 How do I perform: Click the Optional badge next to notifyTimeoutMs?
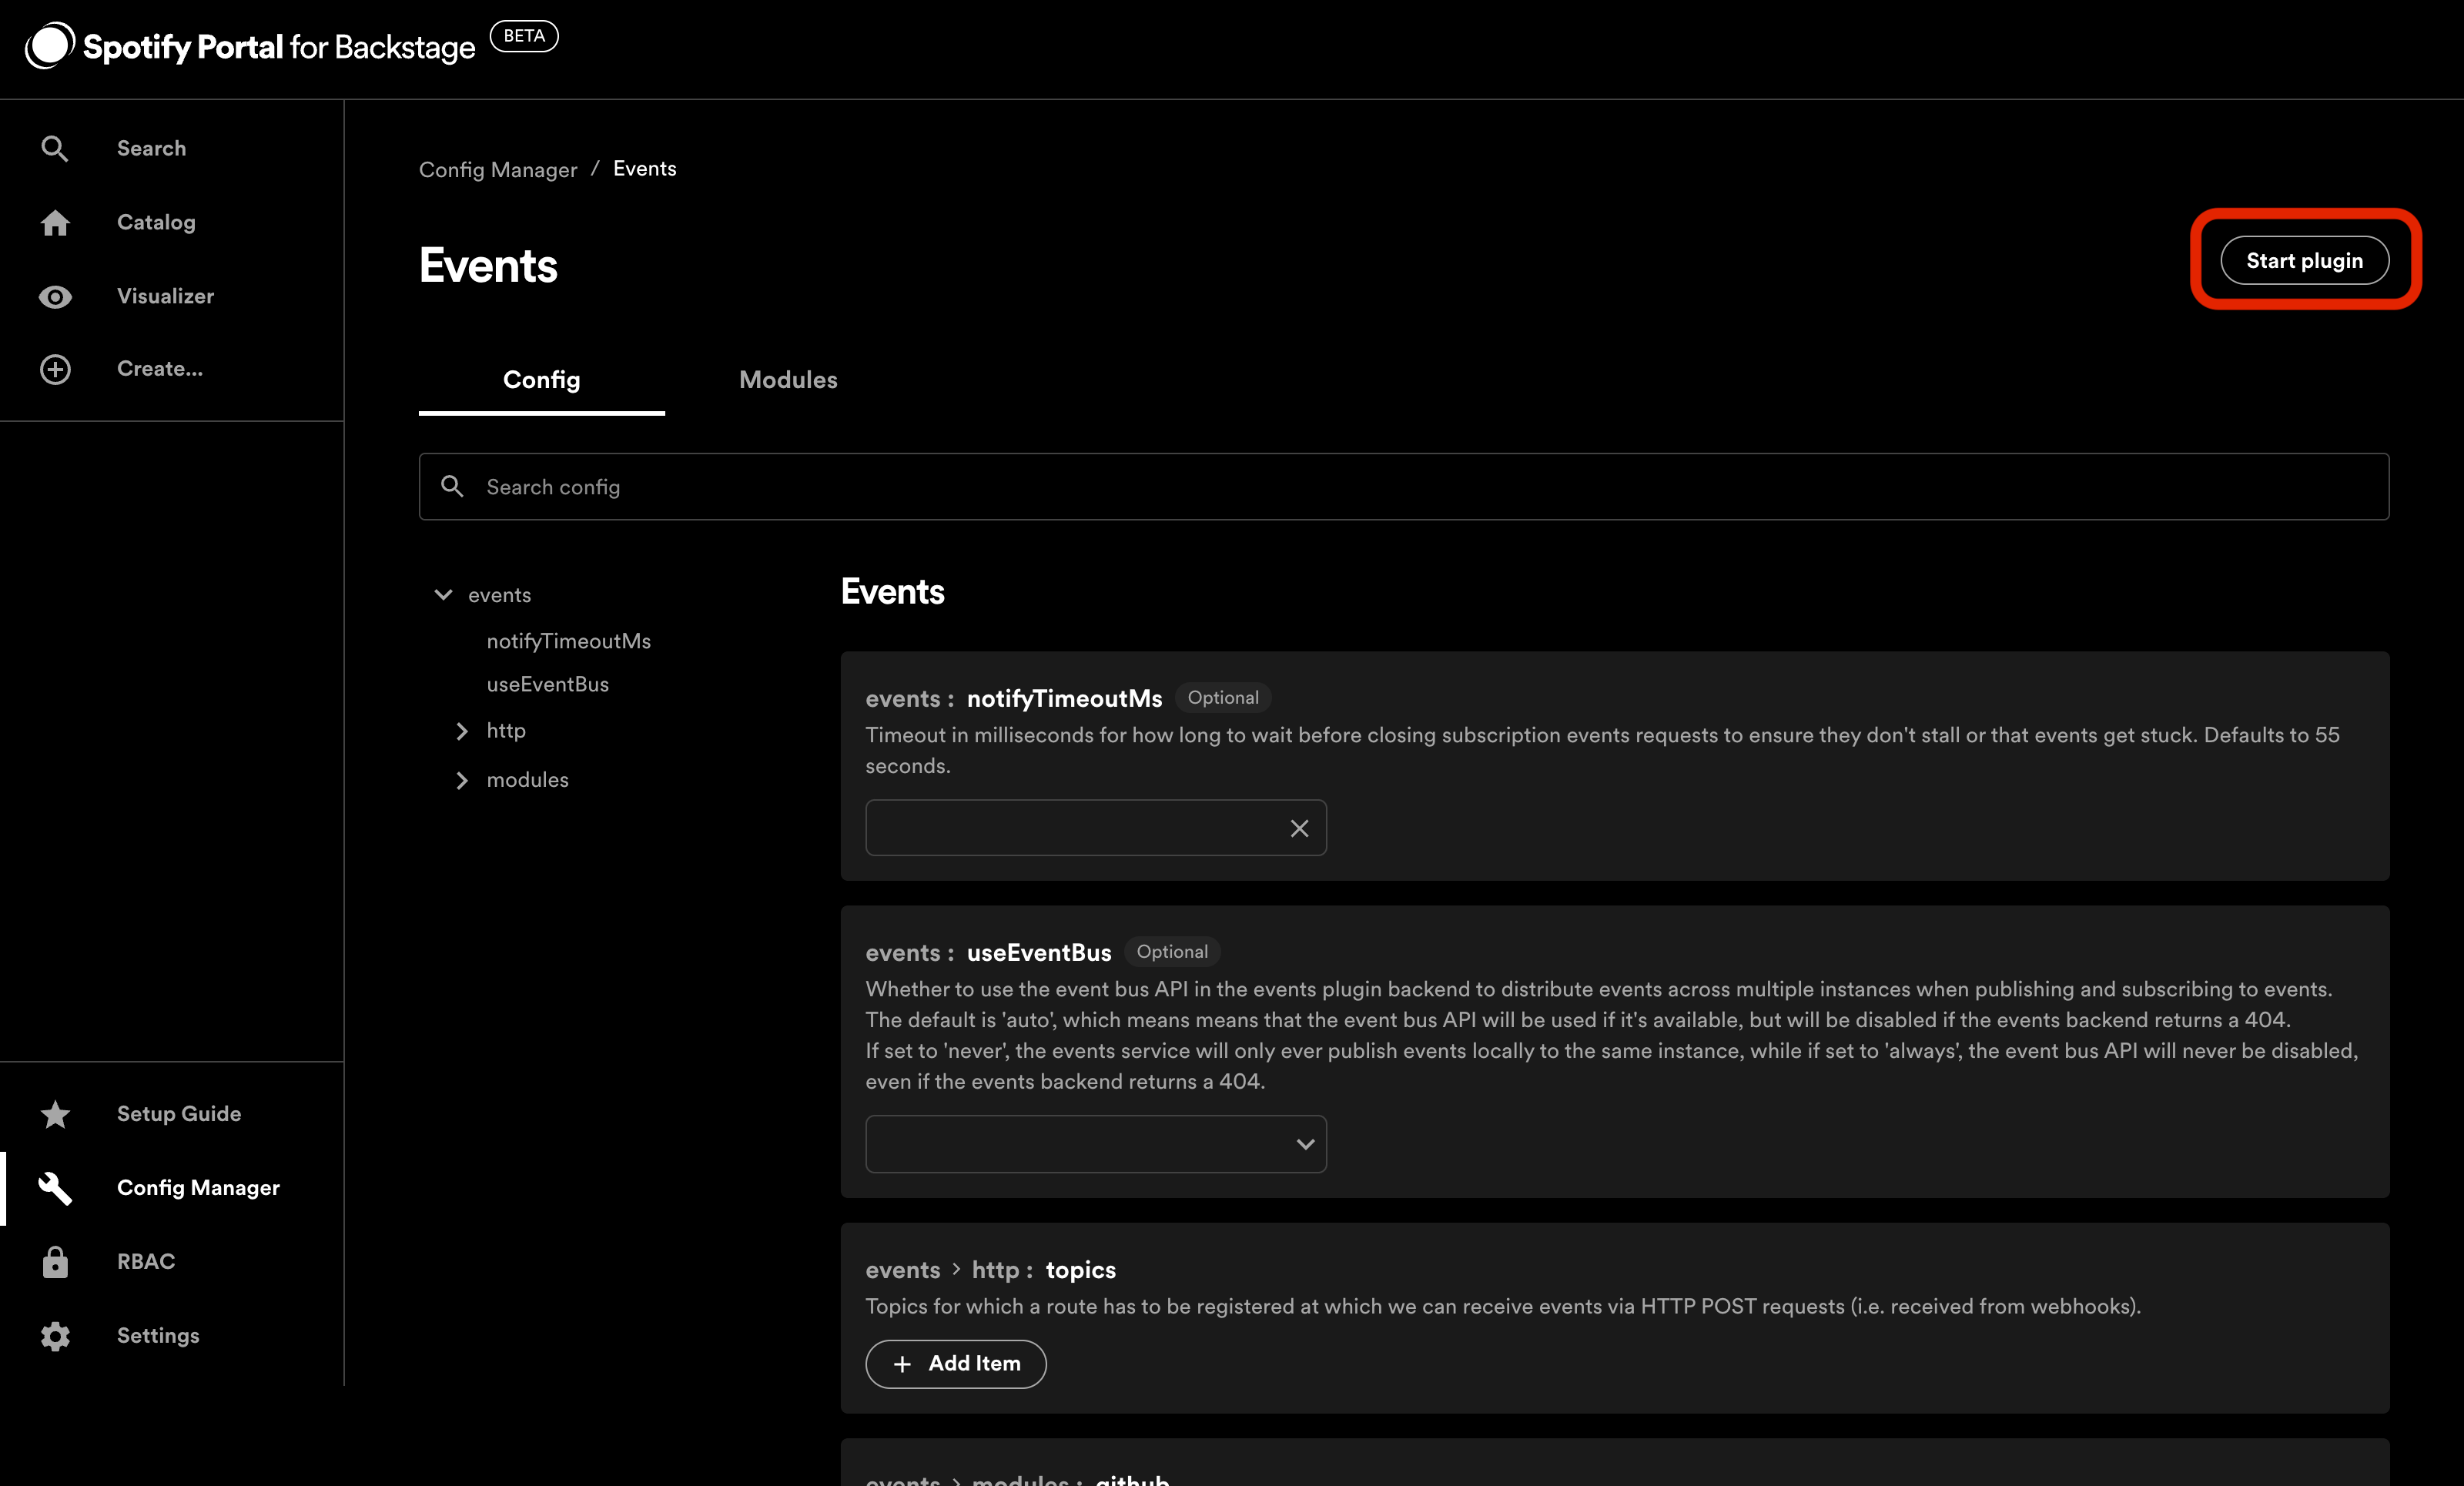(x=1223, y=698)
